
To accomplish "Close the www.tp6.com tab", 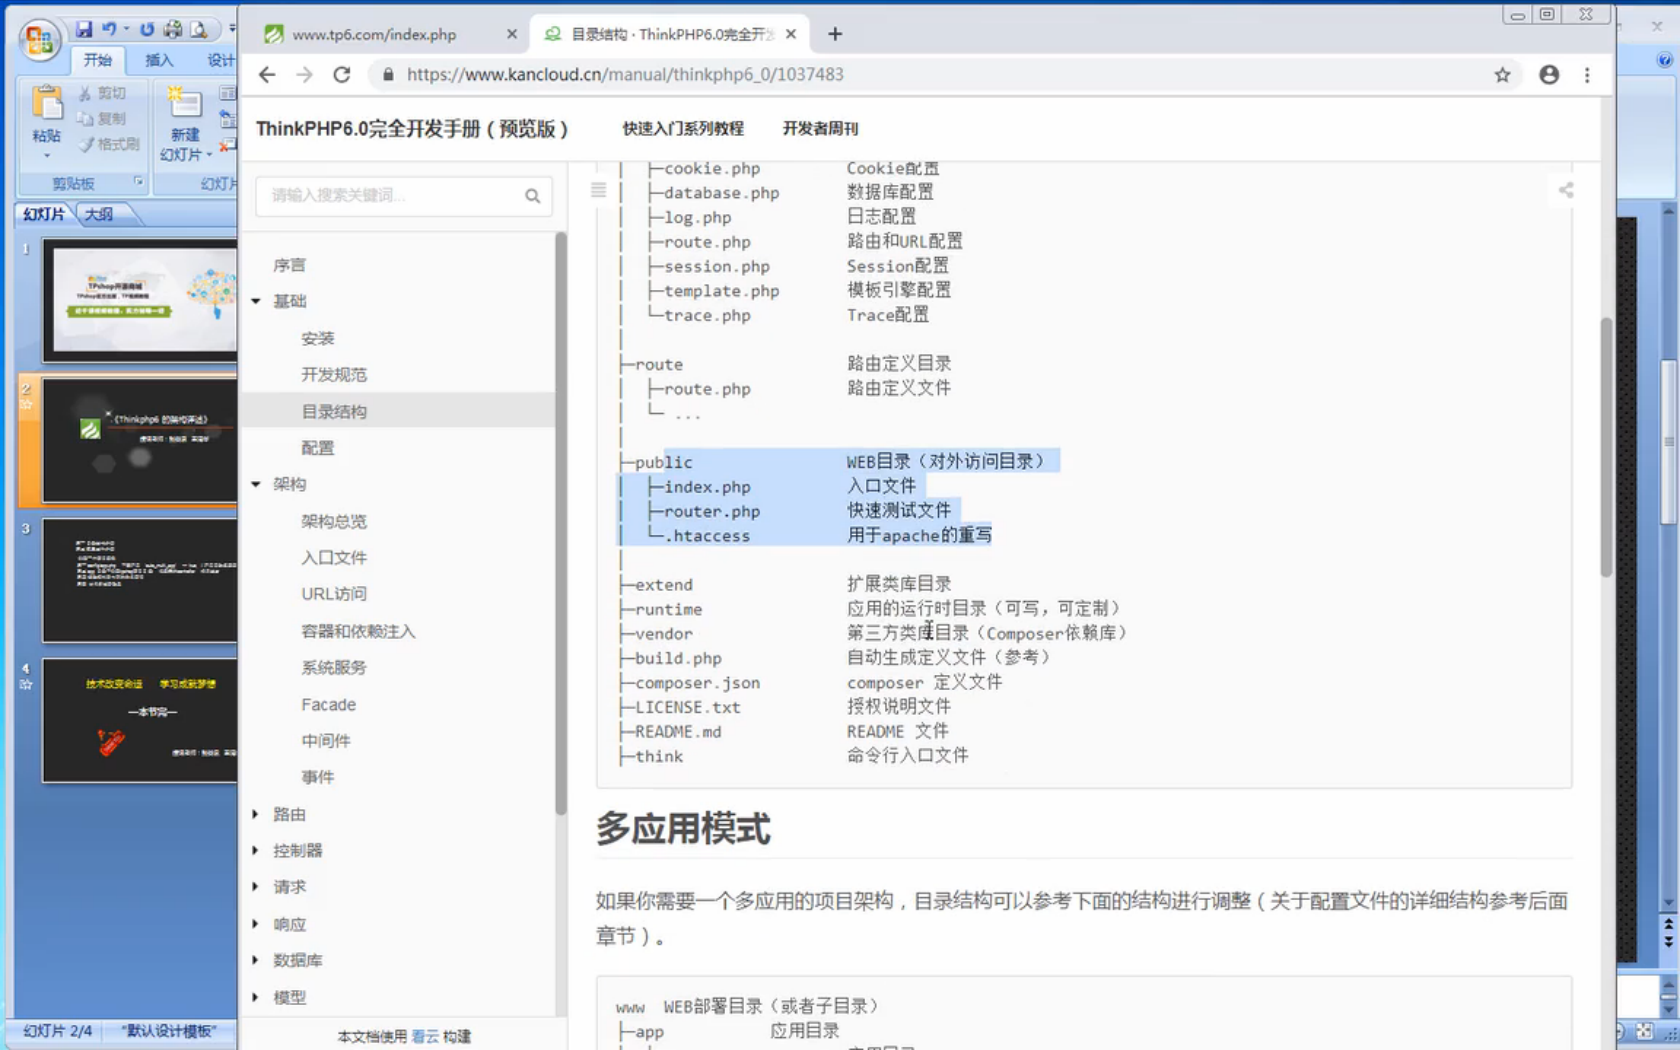I will point(512,34).
